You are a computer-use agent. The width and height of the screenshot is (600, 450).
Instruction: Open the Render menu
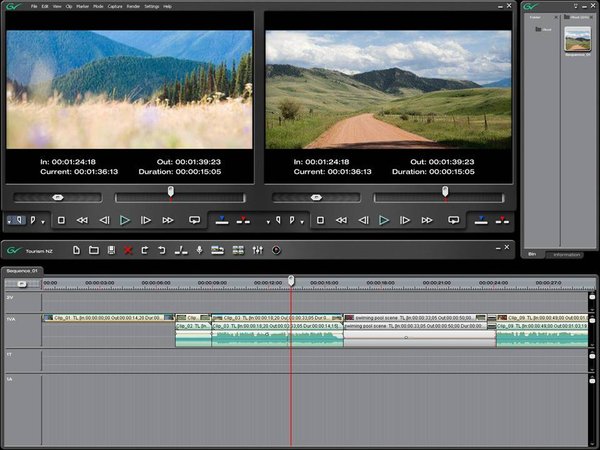click(x=132, y=7)
